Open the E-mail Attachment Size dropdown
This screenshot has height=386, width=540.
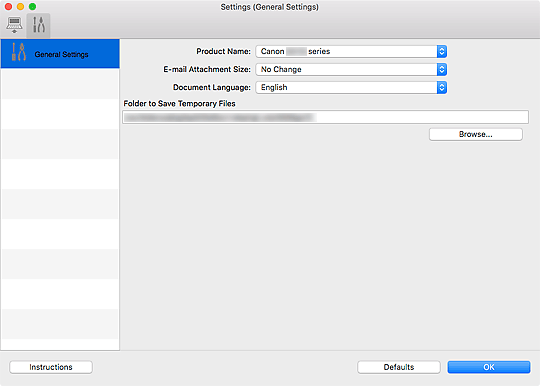click(351, 69)
